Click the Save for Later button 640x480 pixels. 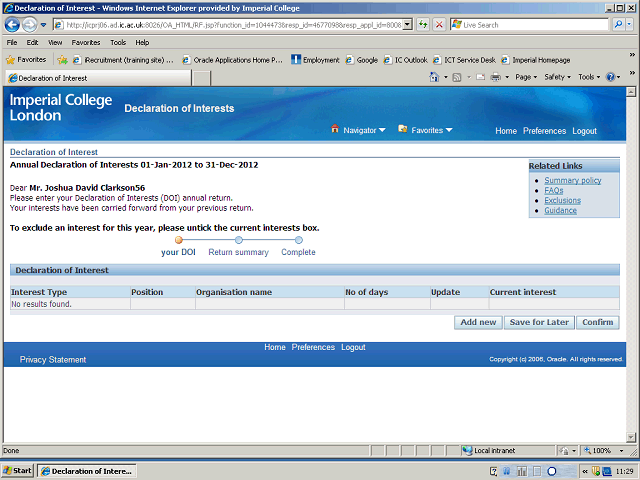[x=539, y=322]
